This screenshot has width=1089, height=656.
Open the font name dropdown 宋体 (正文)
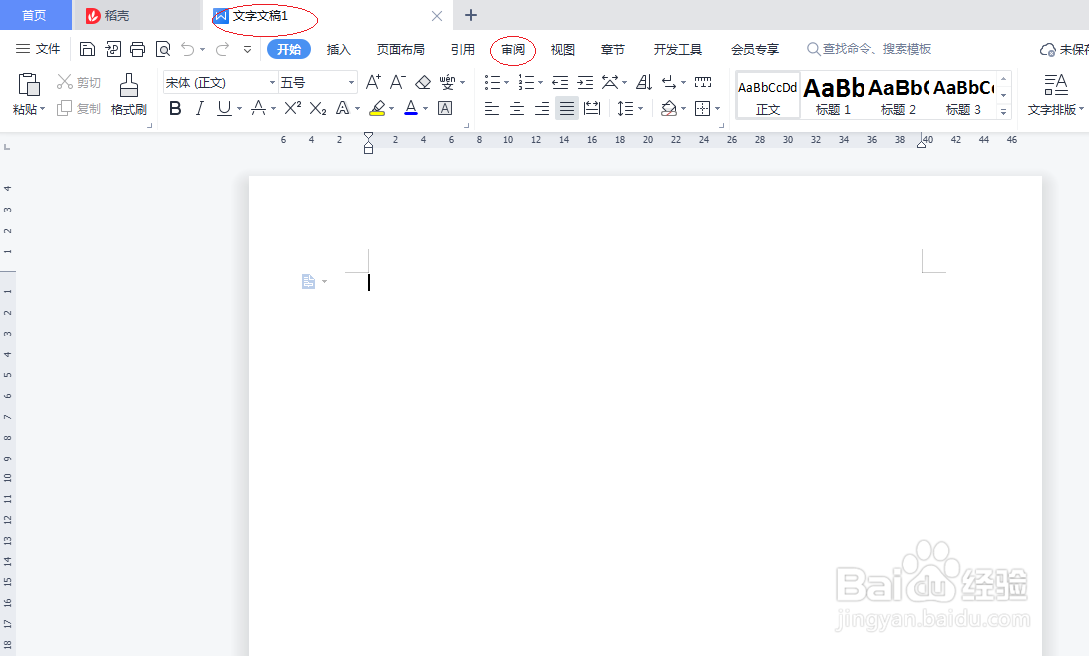(x=272, y=83)
